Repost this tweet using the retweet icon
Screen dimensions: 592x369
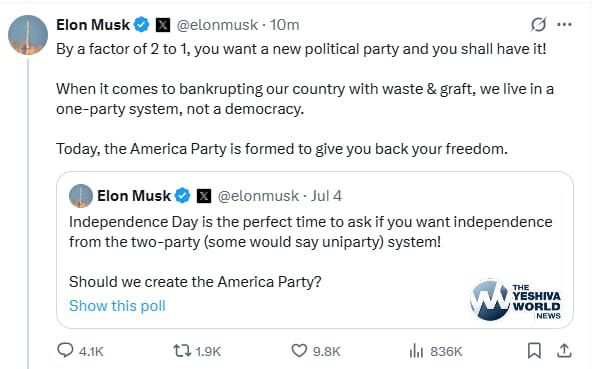[x=182, y=351]
